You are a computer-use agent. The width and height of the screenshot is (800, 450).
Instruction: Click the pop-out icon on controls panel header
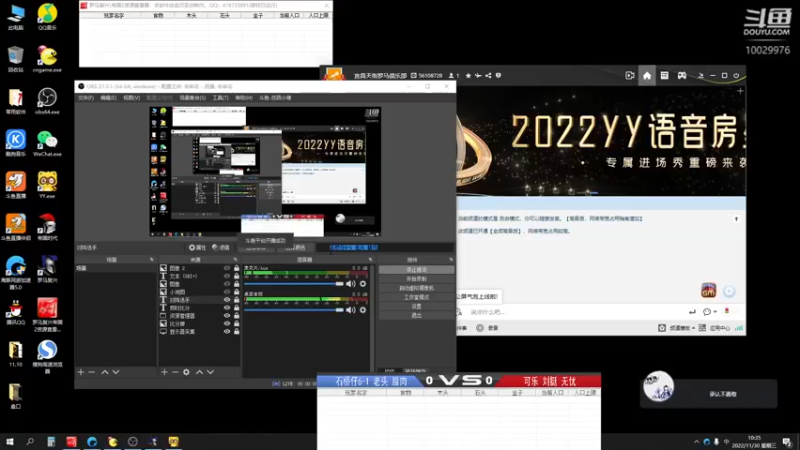(451, 260)
